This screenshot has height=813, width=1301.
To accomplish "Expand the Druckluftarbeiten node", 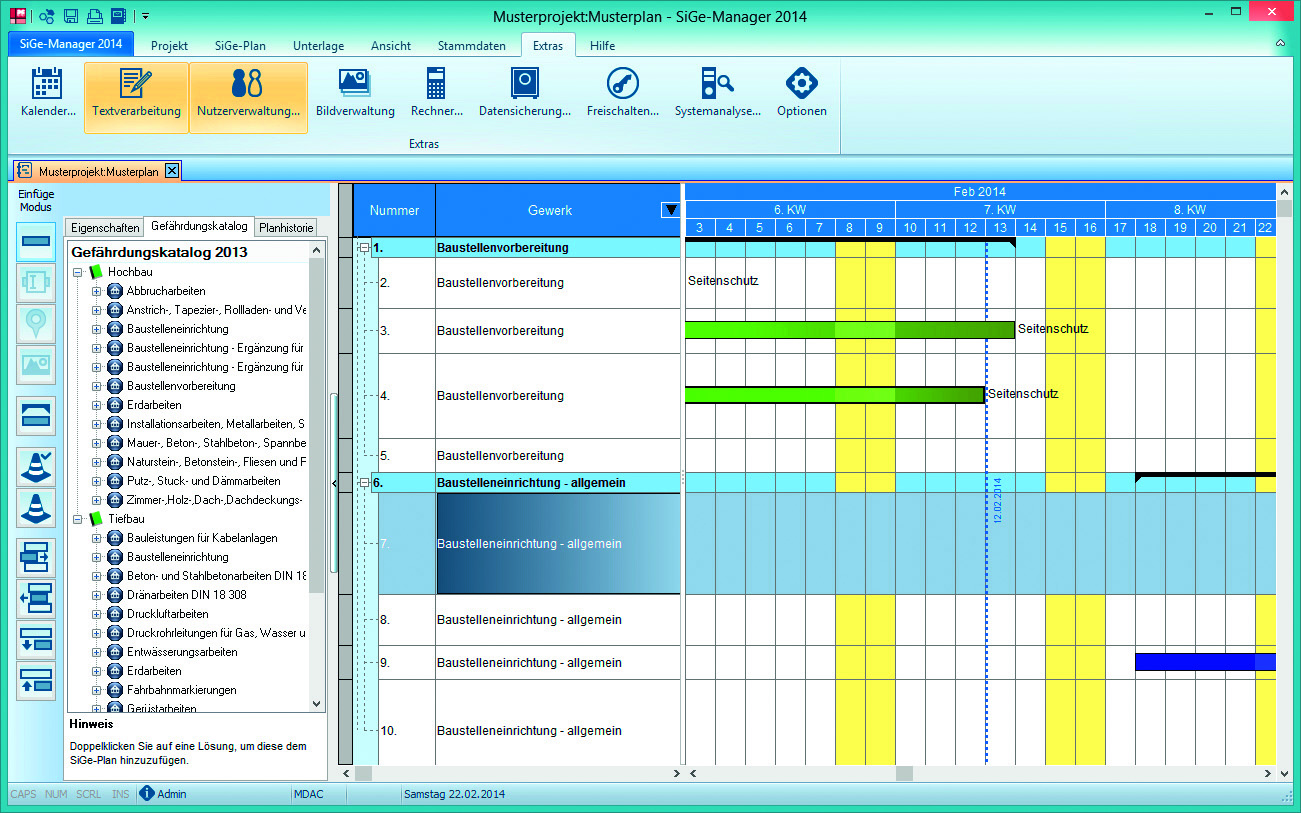I will (97, 614).
